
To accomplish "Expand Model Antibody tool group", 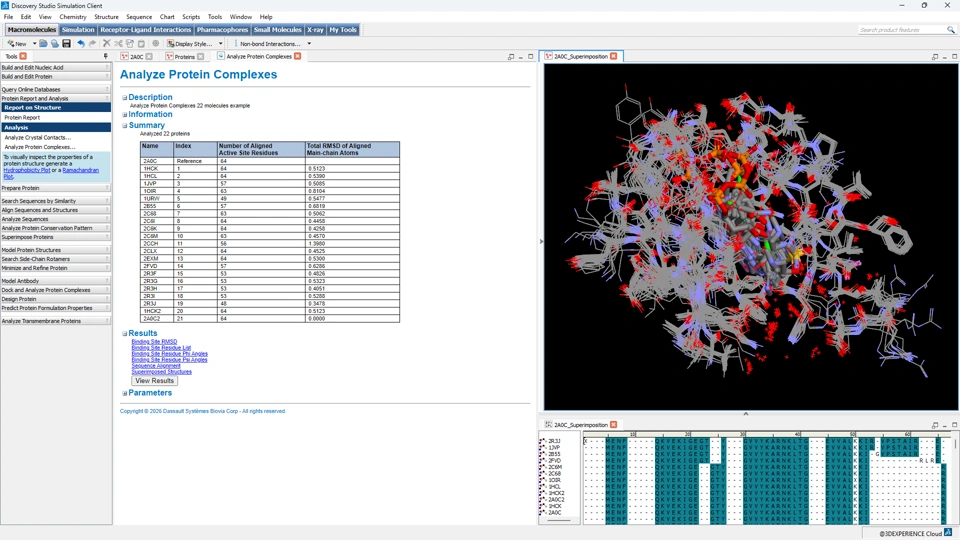I will [55, 281].
